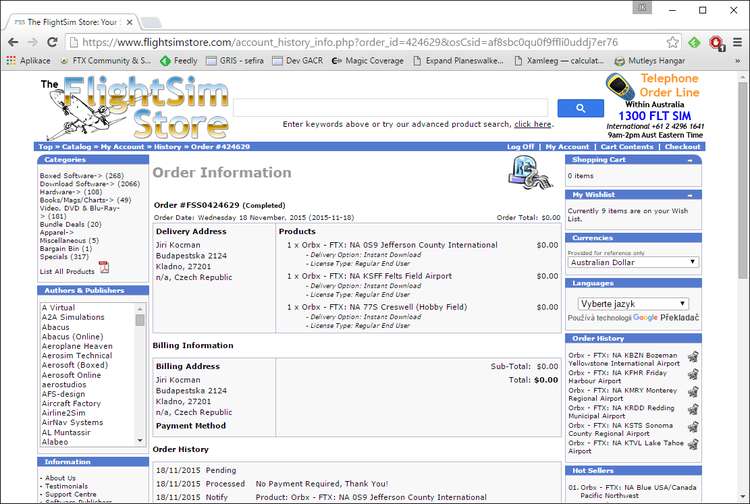Click the browser back arrow
The width and height of the screenshot is (750, 504).
tap(13, 42)
